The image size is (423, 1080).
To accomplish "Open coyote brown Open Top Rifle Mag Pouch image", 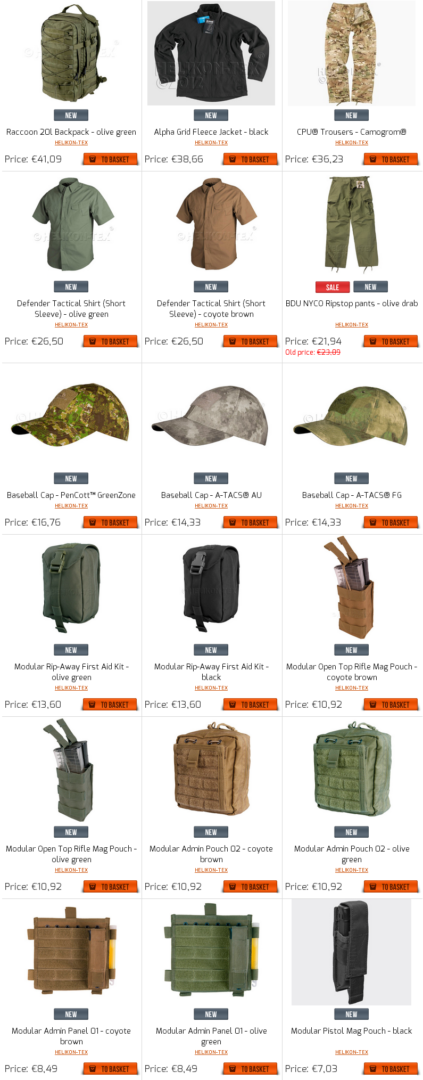I will pos(351,589).
